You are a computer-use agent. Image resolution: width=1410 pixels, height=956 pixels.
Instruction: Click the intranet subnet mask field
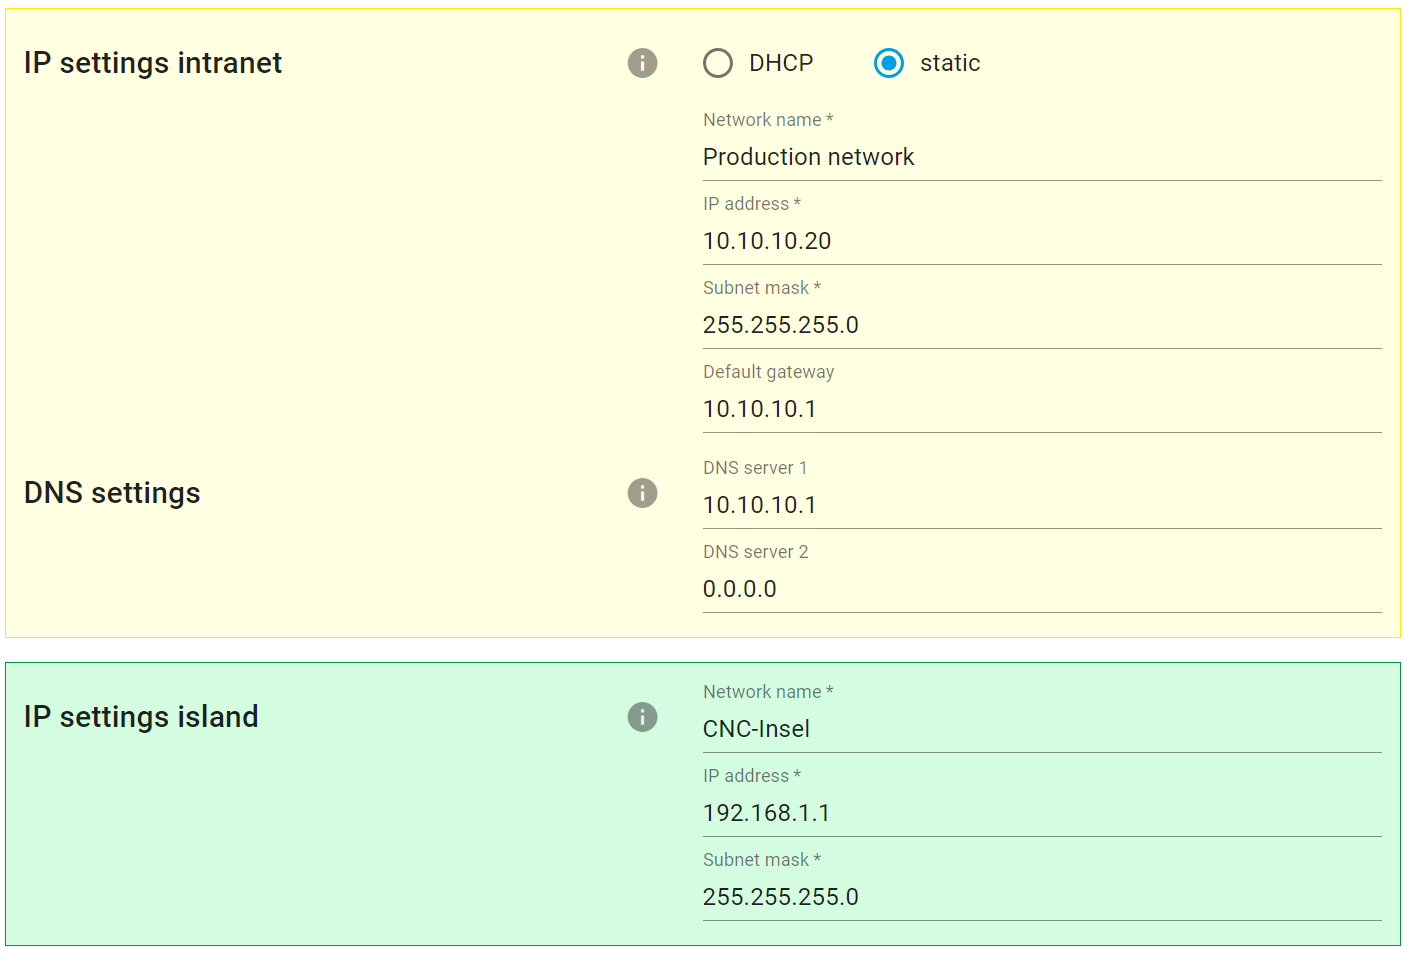1041,325
